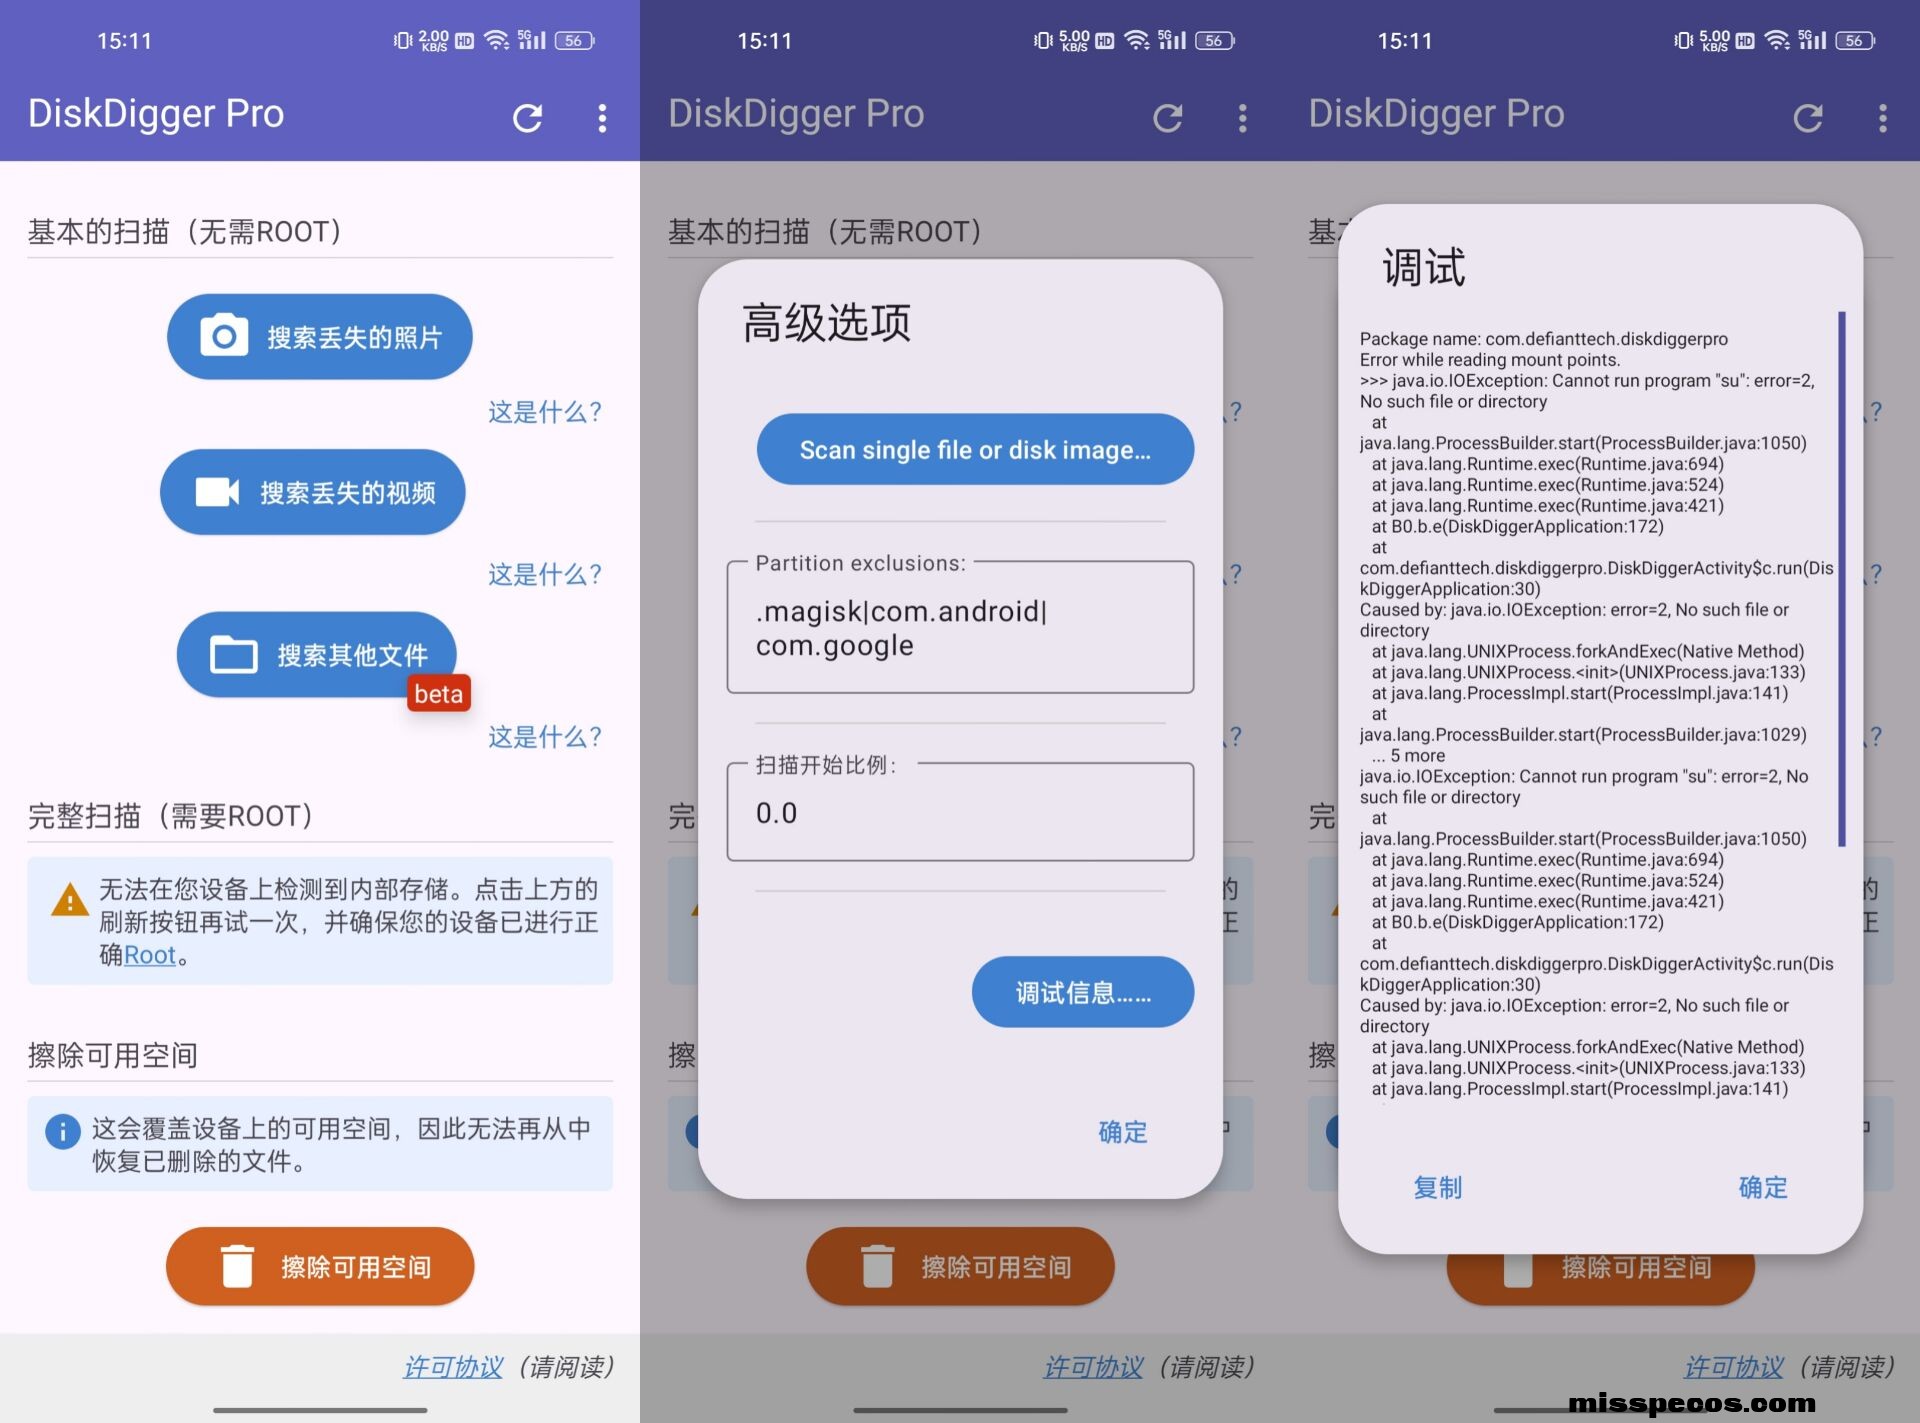Tap the red beta badge
The image size is (1920, 1423).
438,693
